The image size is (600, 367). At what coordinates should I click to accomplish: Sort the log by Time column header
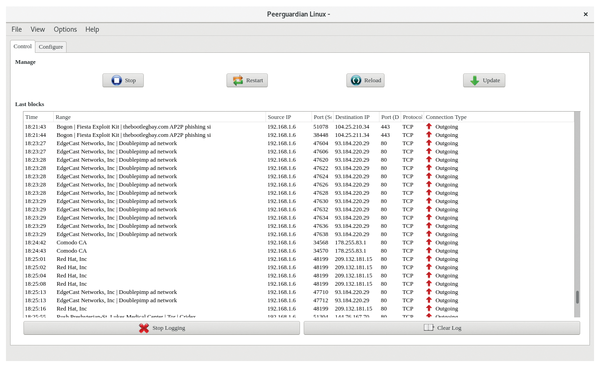pos(38,117)
